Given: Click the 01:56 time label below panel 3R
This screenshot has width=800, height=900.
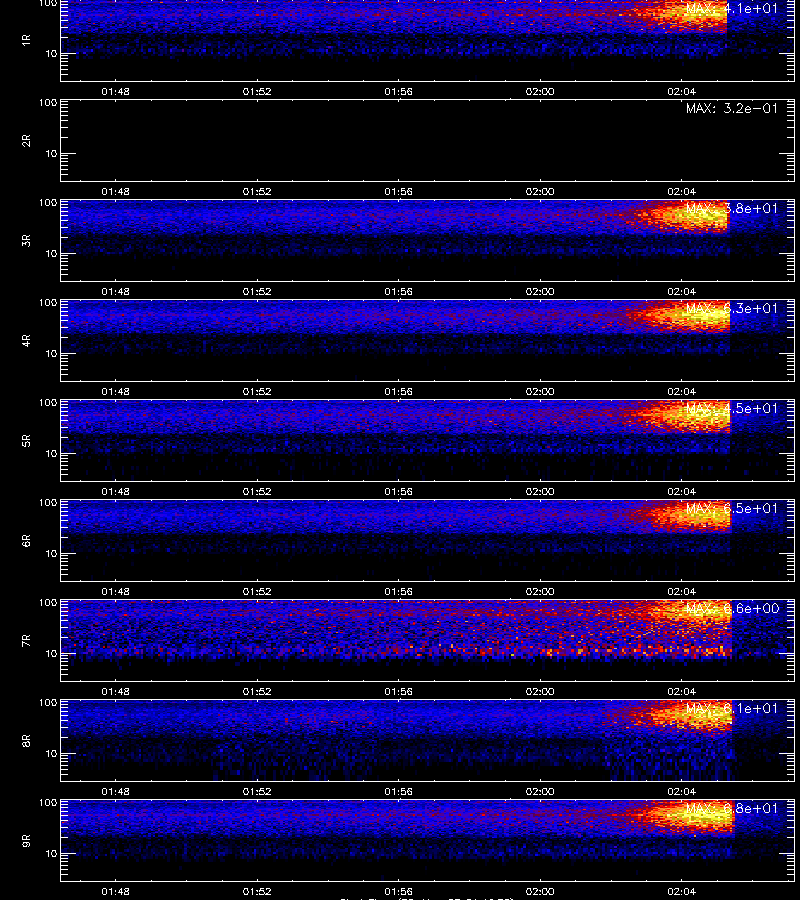Looking at the screenshot, I should point(398,292).
